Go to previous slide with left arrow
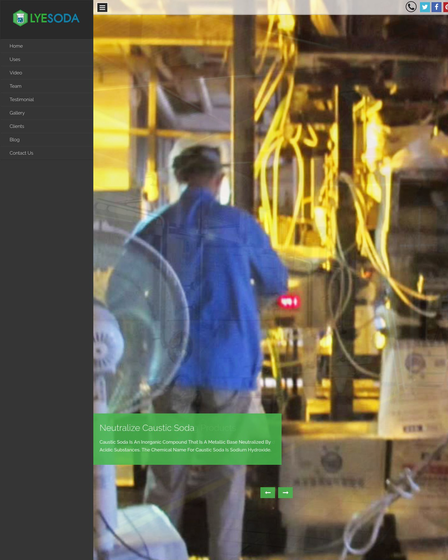This screenshot has height=560, width=448. coord(268,492)
